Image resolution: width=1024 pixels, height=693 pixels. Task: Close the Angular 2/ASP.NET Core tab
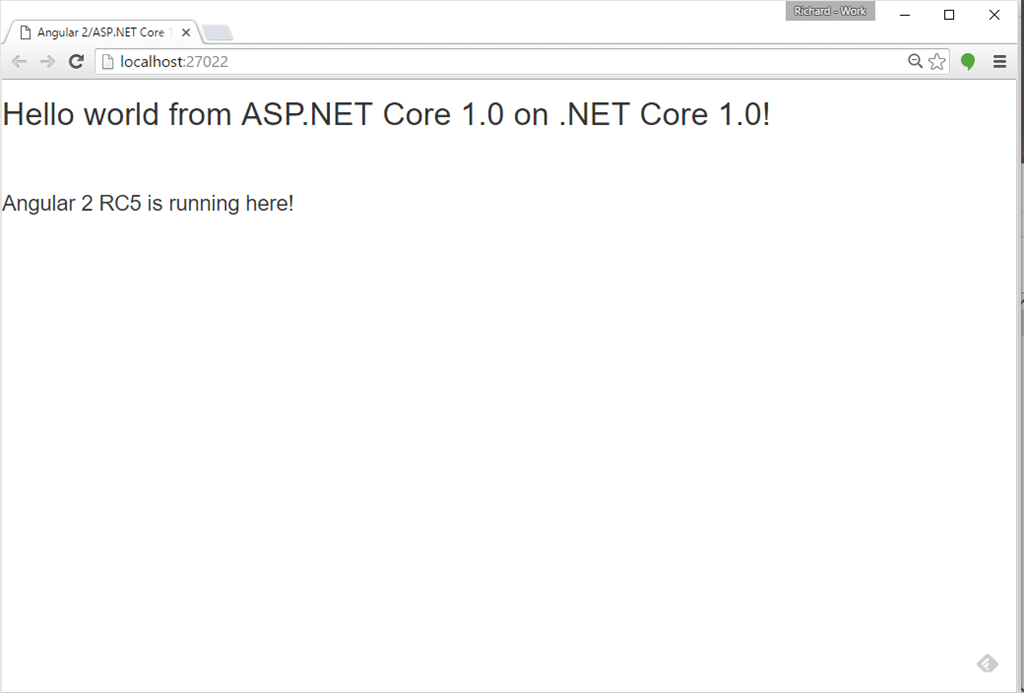(x=186, y=32)
